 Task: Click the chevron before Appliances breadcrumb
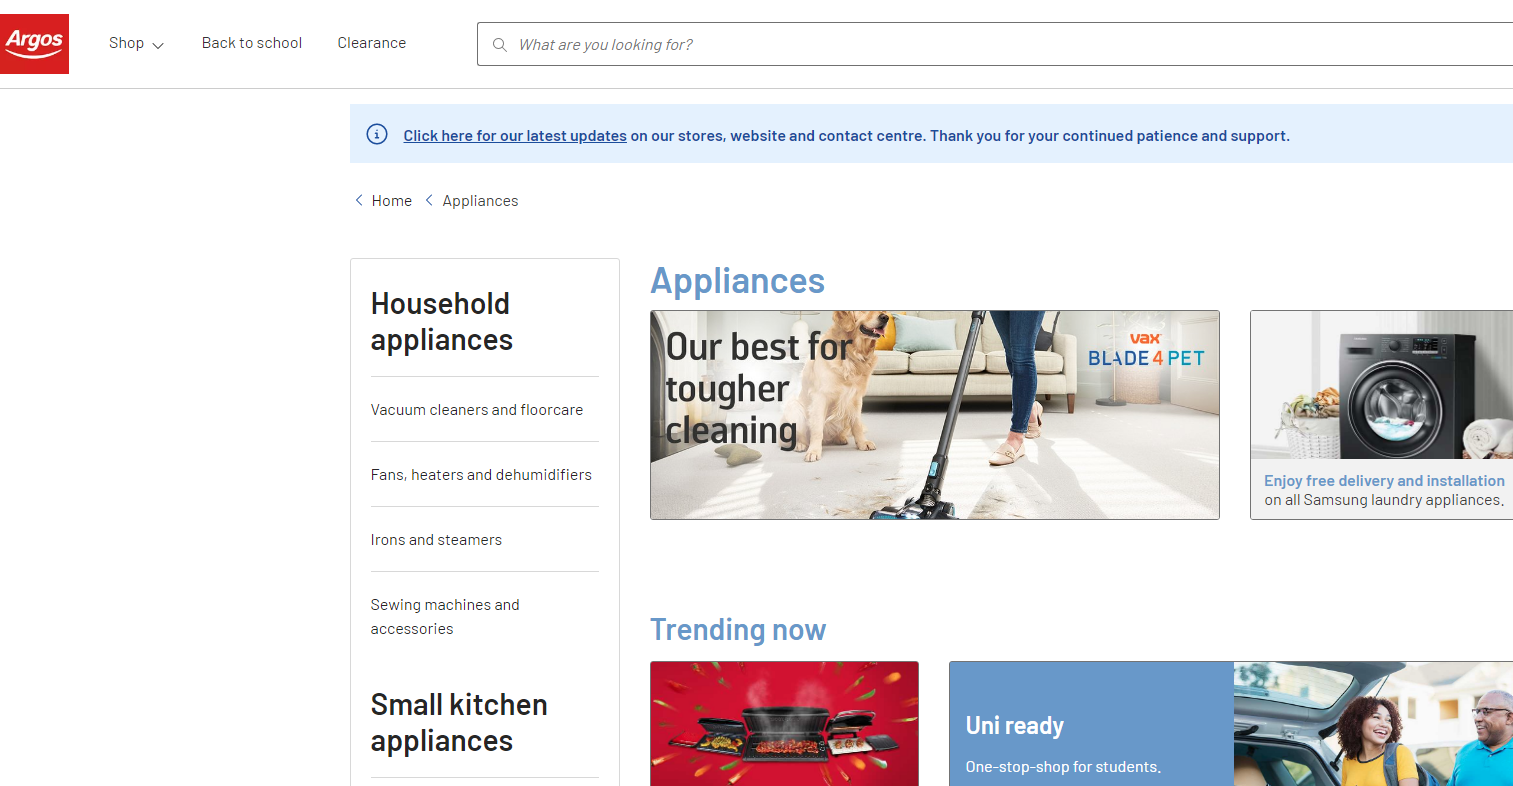click(x=429, y=200)
